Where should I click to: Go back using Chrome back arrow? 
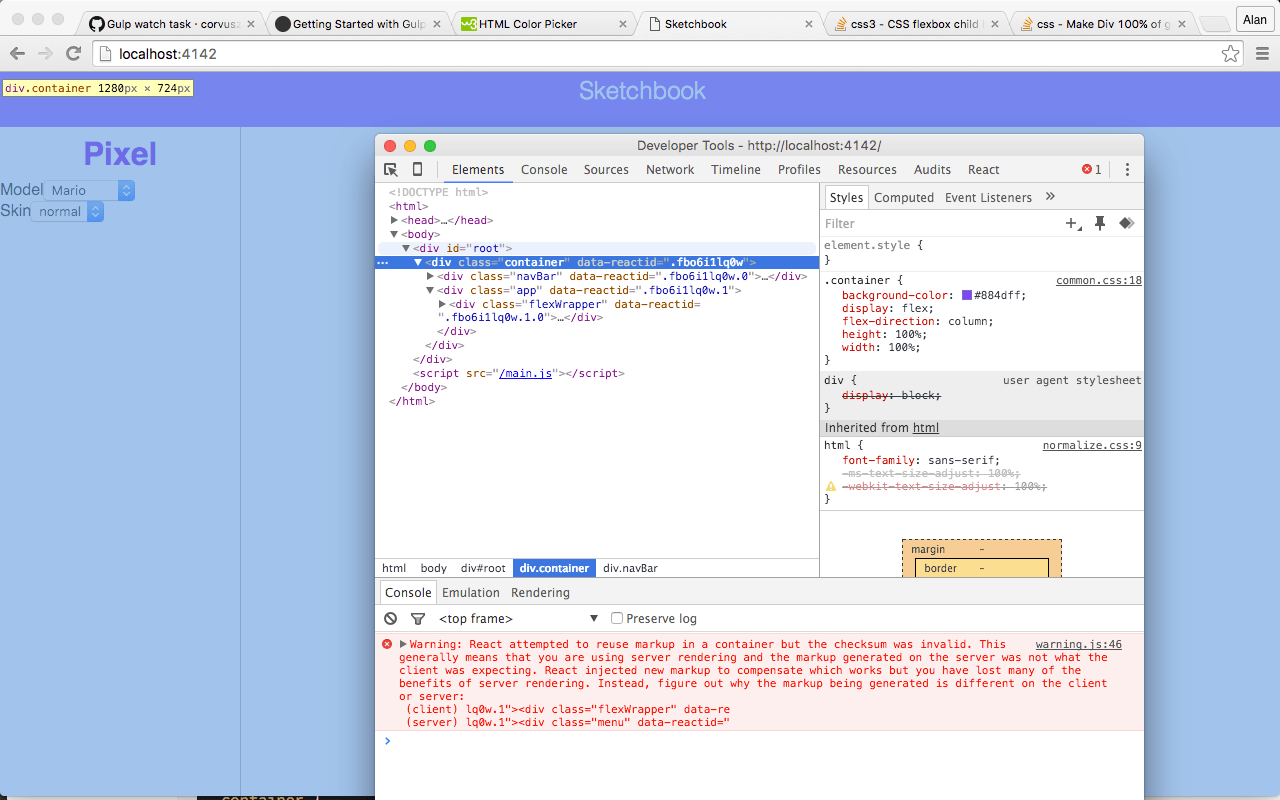point(17,54)
